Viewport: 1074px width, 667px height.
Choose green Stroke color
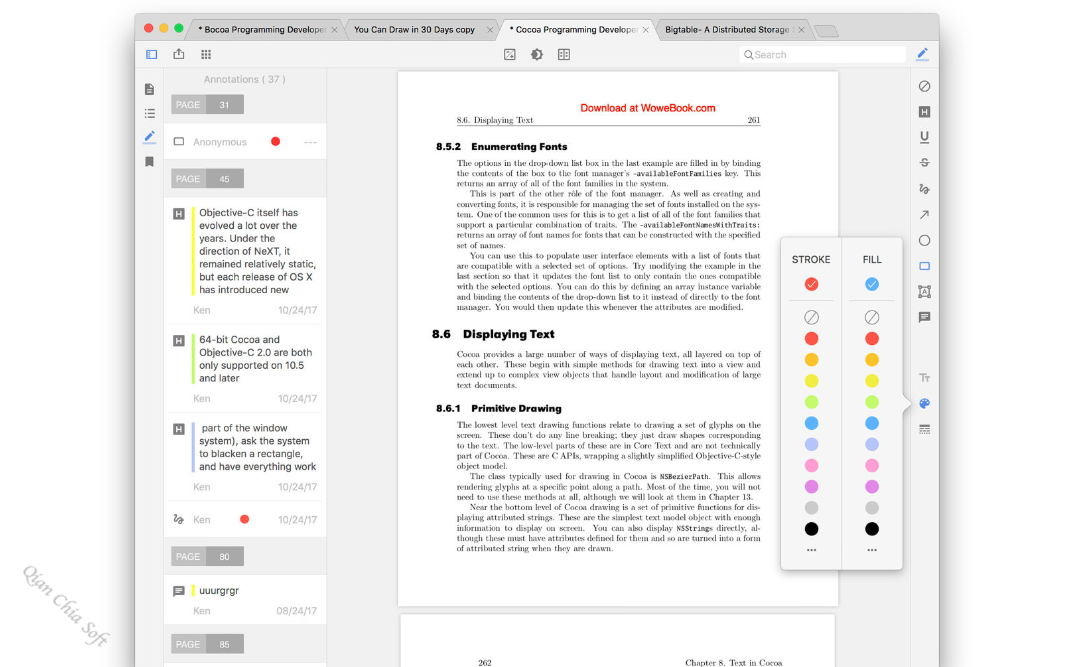pos(811,402)
